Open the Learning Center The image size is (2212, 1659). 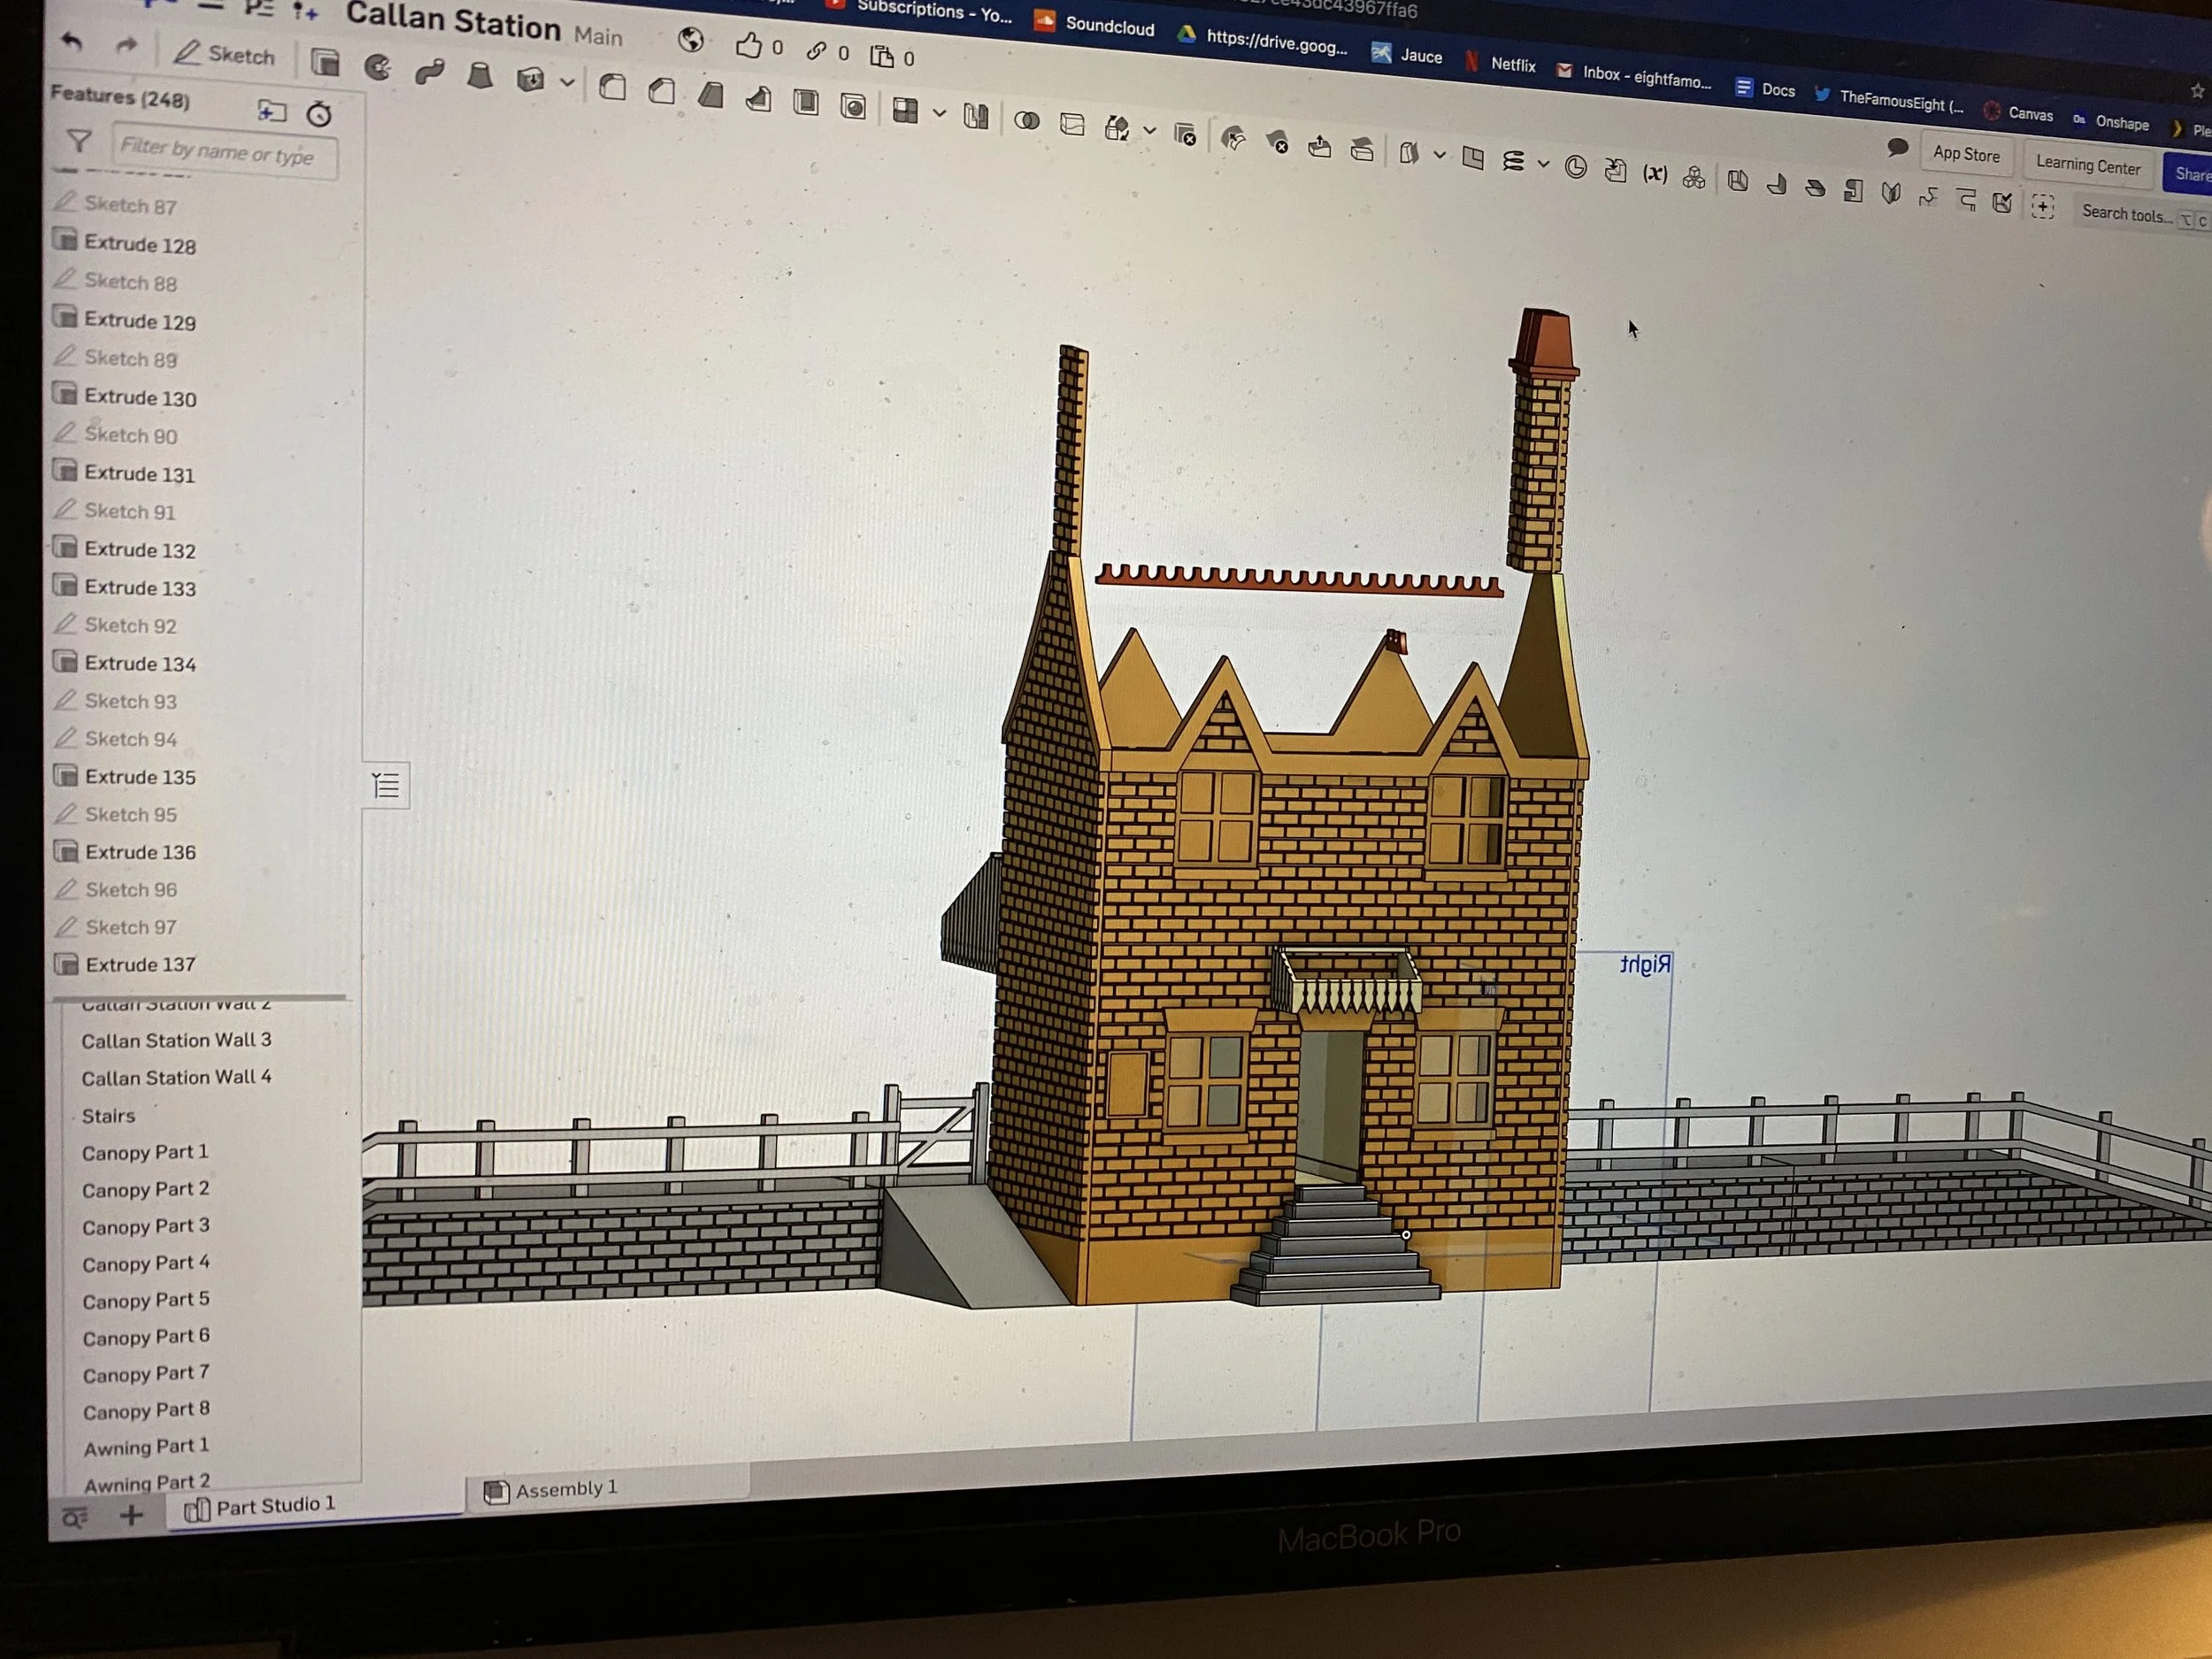click(2088, 165)
